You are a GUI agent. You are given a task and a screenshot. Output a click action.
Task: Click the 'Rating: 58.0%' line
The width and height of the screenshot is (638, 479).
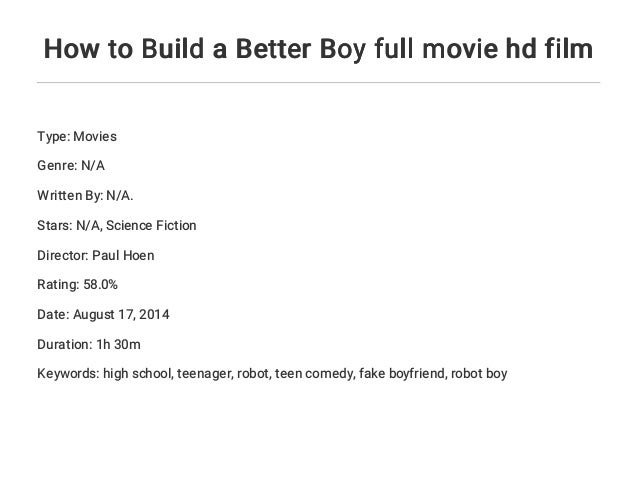point(77,284)
